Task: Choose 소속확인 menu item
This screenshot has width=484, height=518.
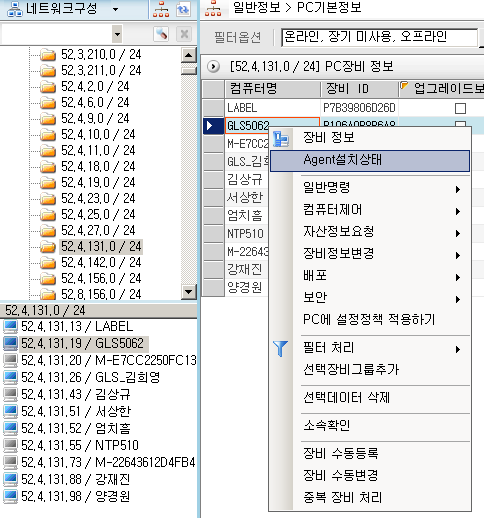Action: (x=370, y=426)
